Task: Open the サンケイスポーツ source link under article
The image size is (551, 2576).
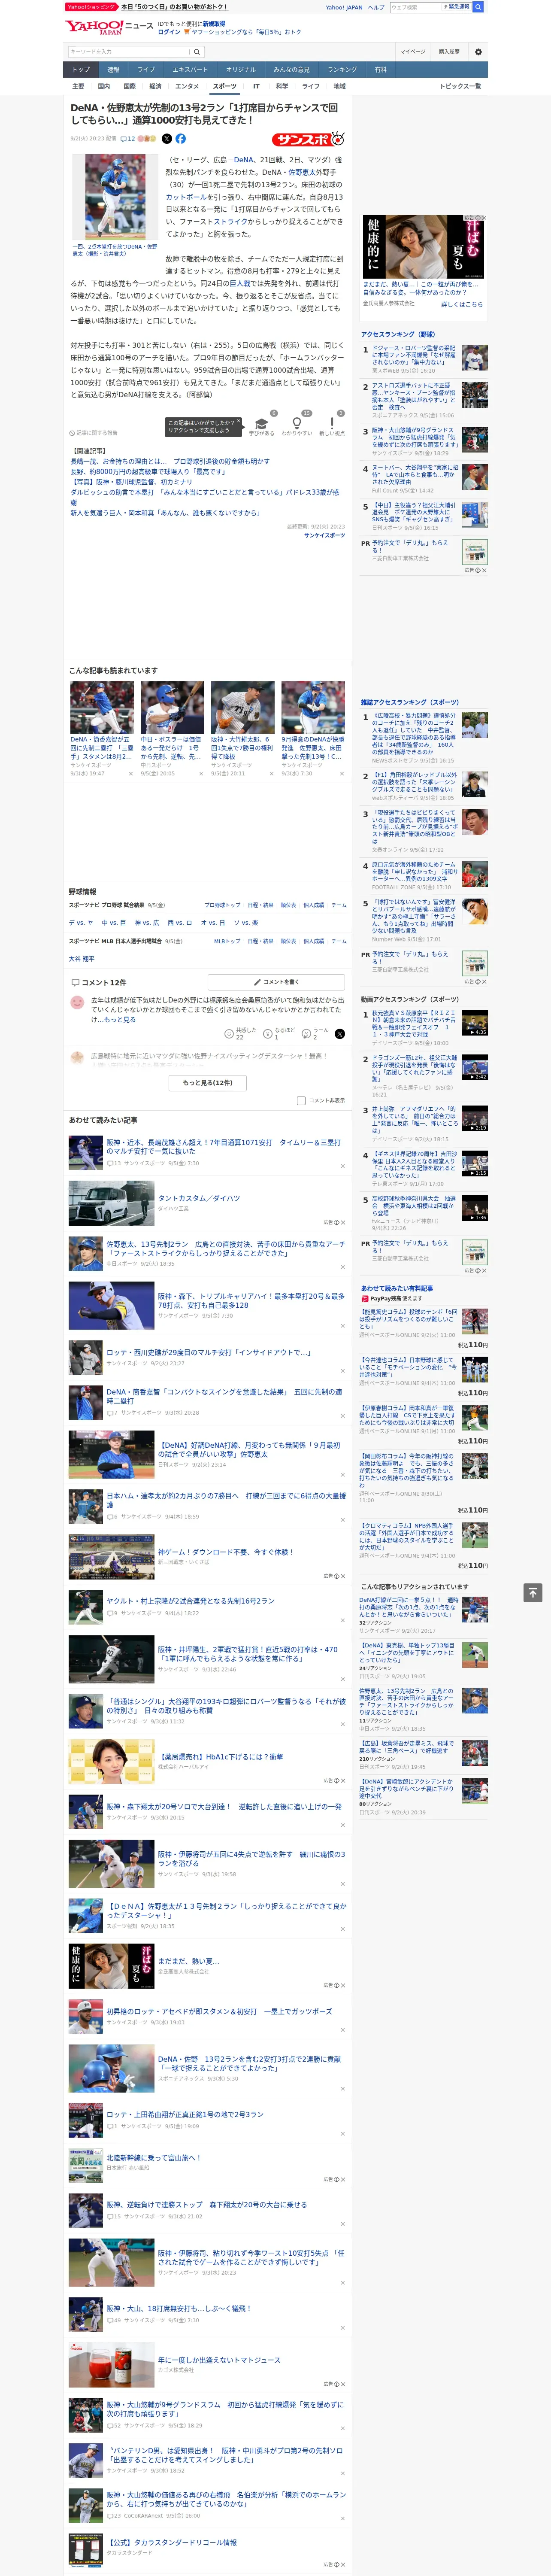Action: 324,535
